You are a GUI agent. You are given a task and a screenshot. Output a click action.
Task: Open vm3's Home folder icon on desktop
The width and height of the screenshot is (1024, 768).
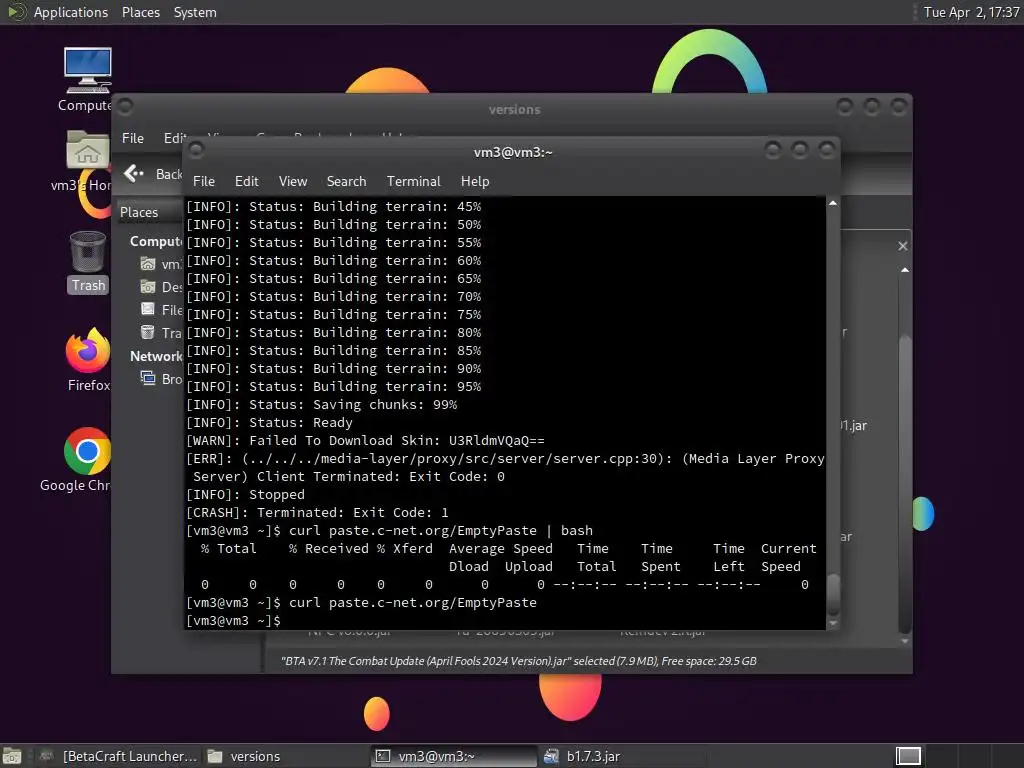88,150
